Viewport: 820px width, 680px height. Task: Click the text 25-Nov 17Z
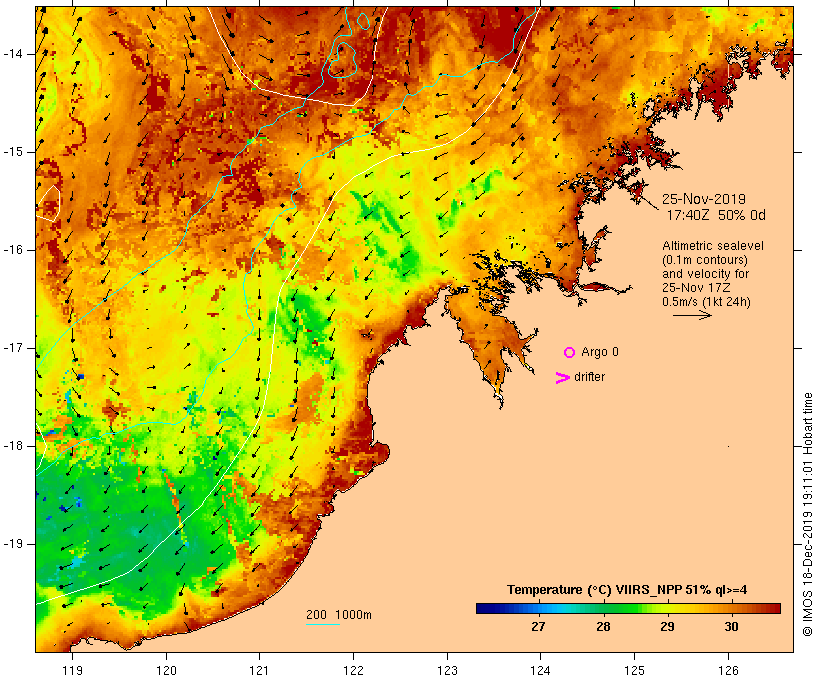[696, 288]
